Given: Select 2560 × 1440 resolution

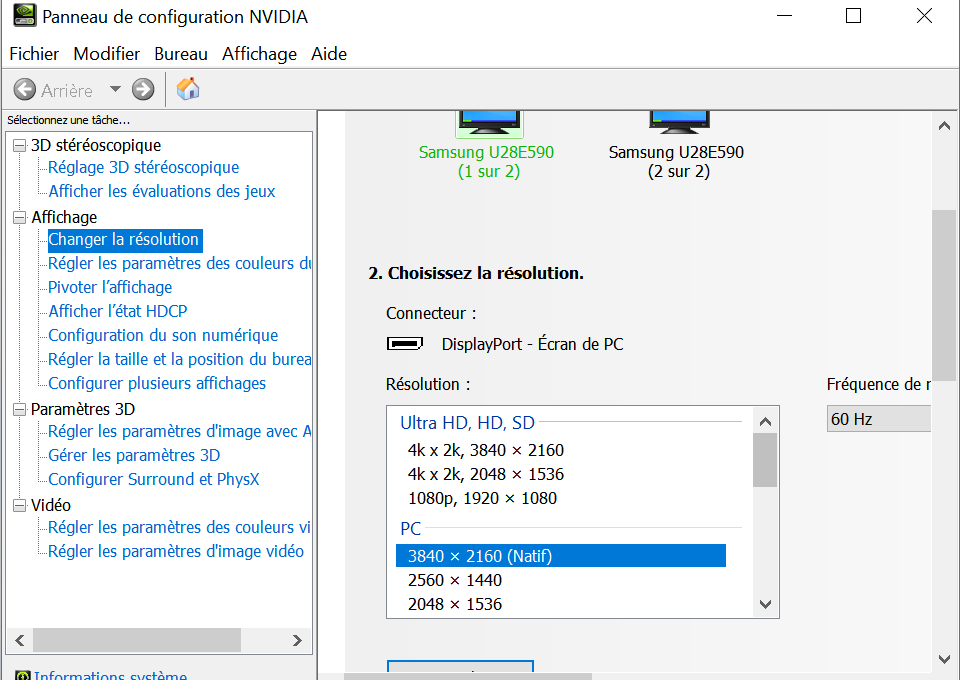Looking at the screenshot, I should pos(455,580).
